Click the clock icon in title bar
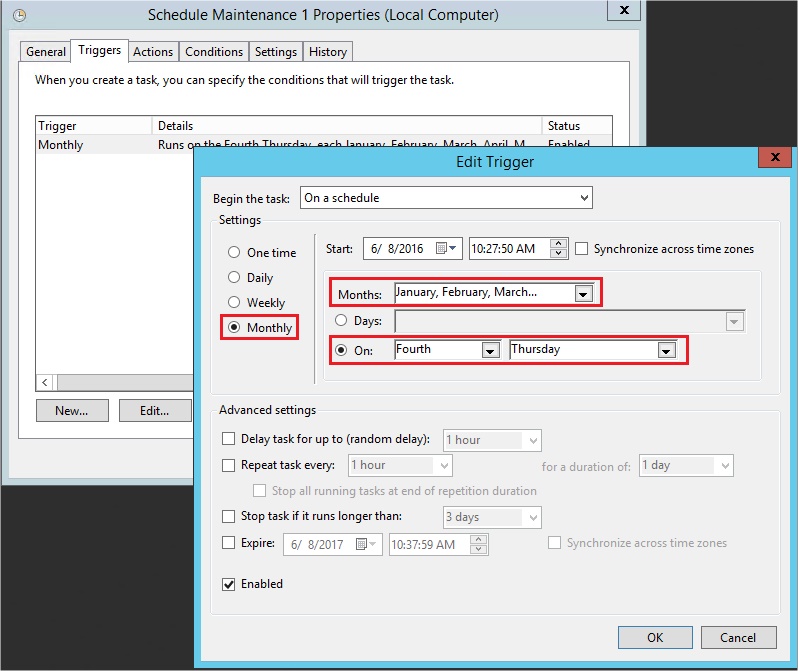Image resolution: width=798 pixels, height=671 pixels. 18,15
